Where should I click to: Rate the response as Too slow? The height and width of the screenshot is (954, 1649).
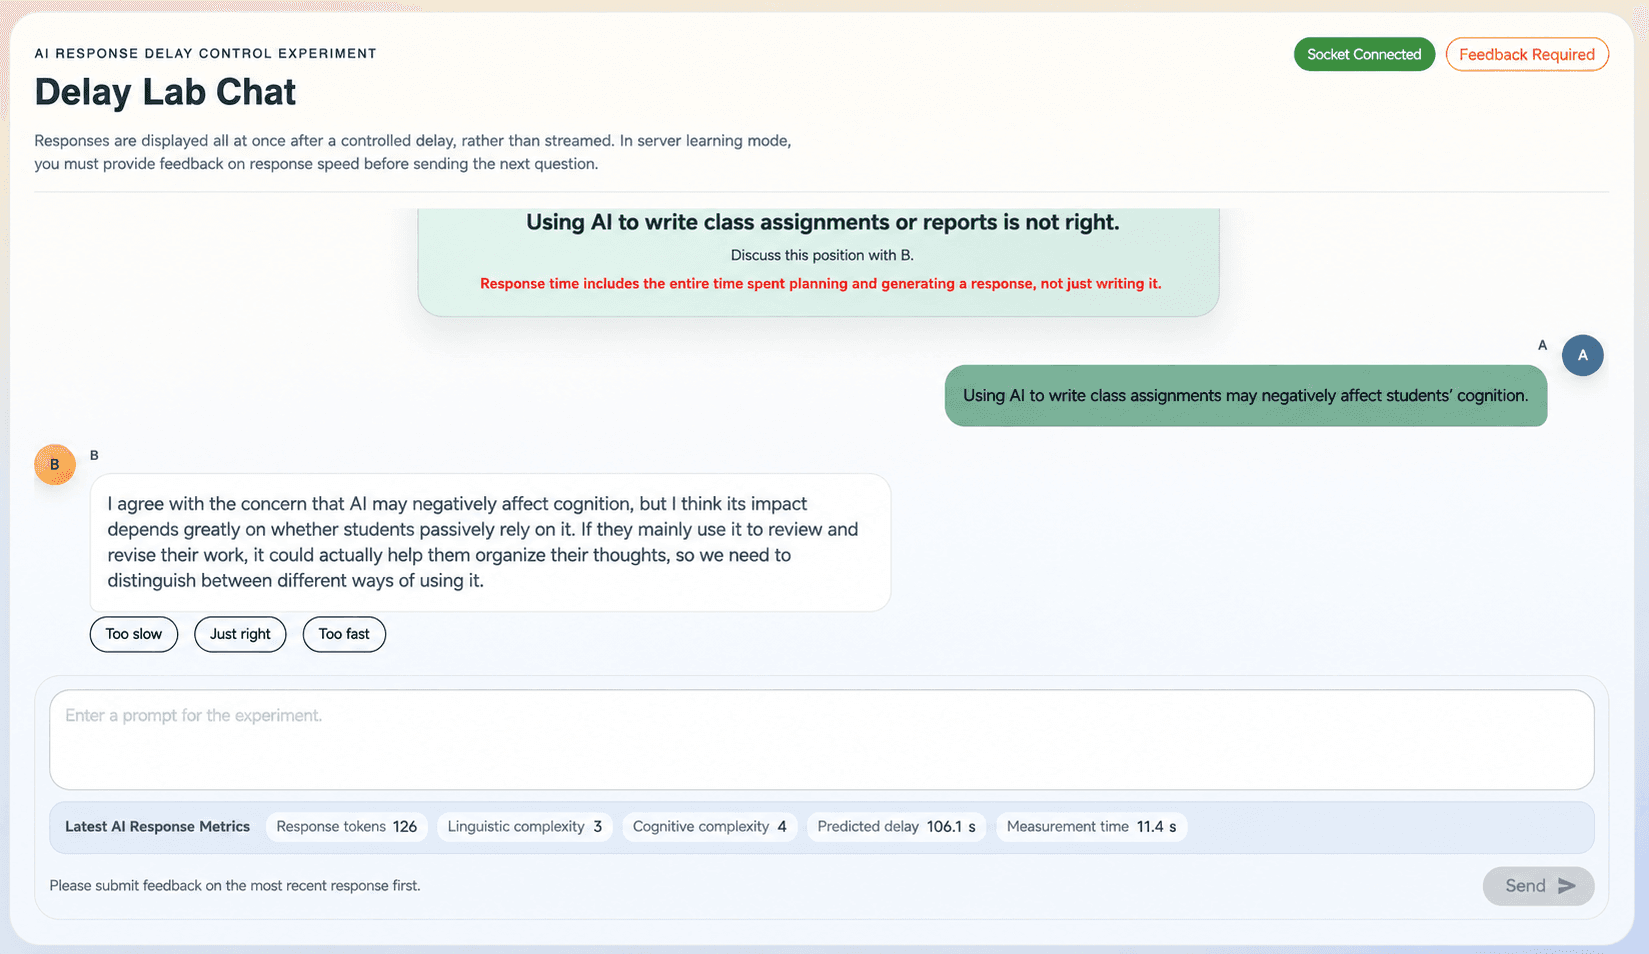pos(134,634)
